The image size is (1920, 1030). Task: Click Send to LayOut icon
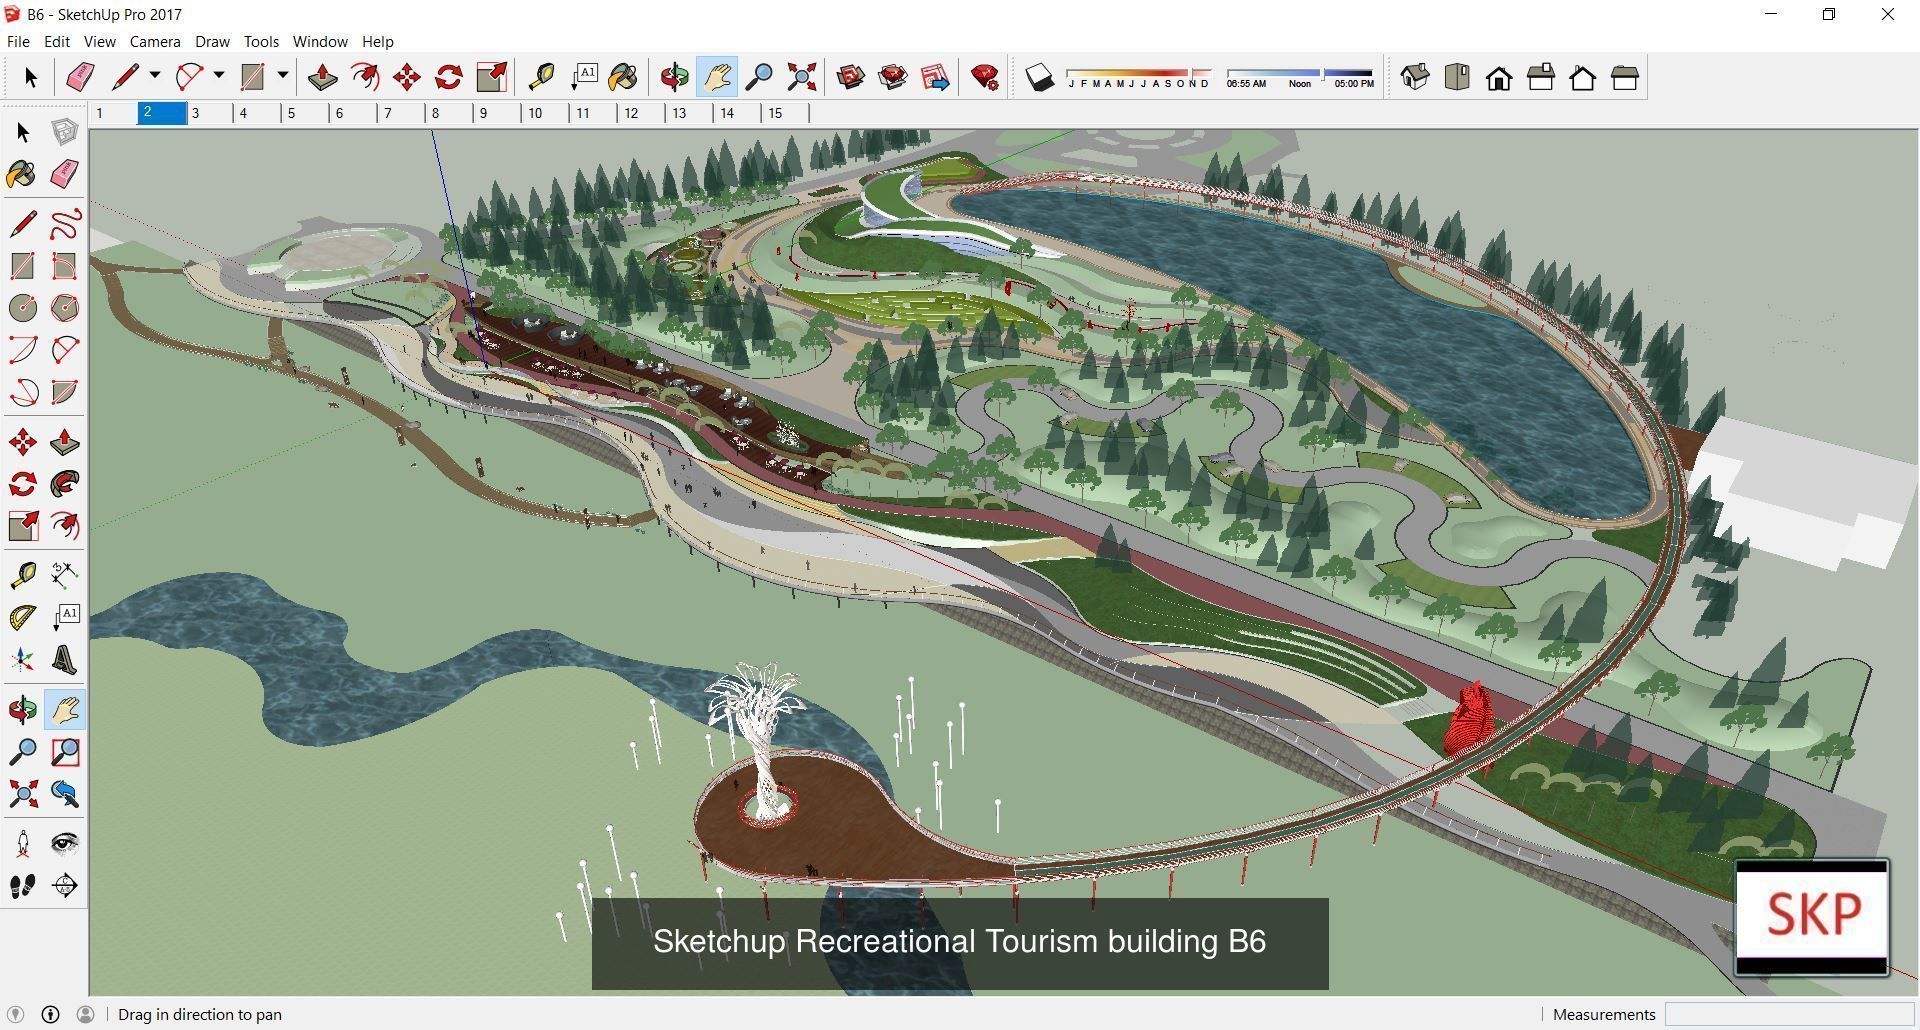click(935, 77)
